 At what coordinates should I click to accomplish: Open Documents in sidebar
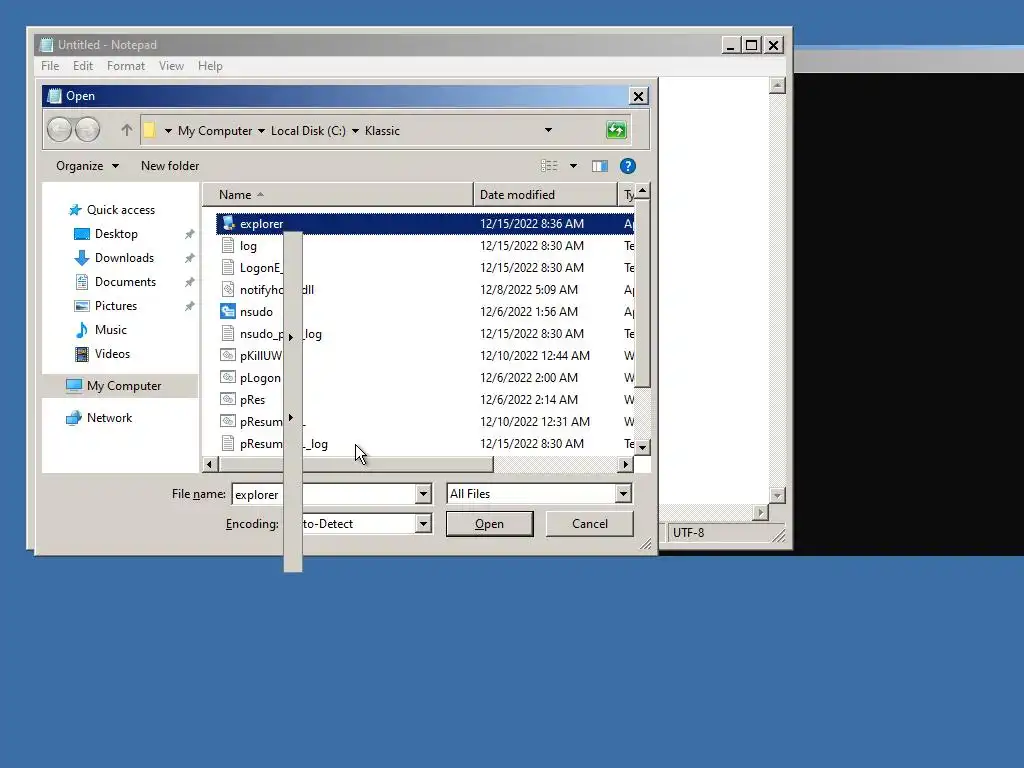(125, 282)
